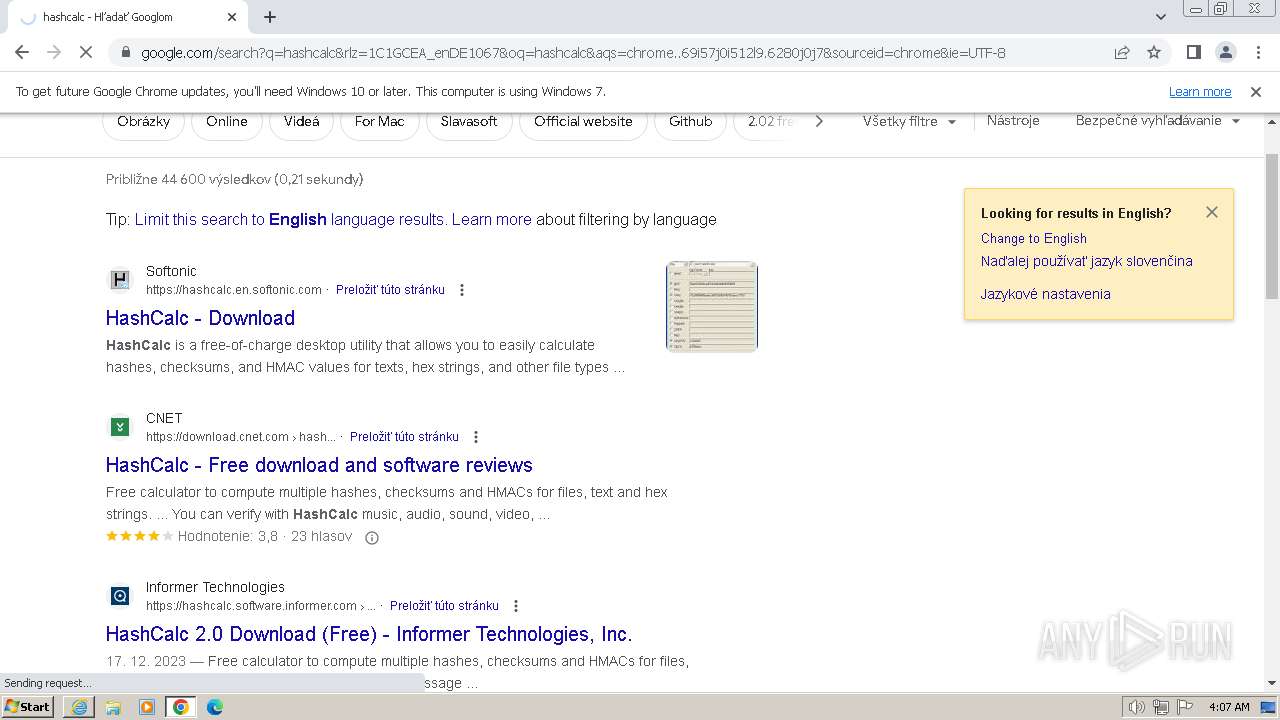Launch Microsoft Edge from taskbar

click(x=215, y=707)
